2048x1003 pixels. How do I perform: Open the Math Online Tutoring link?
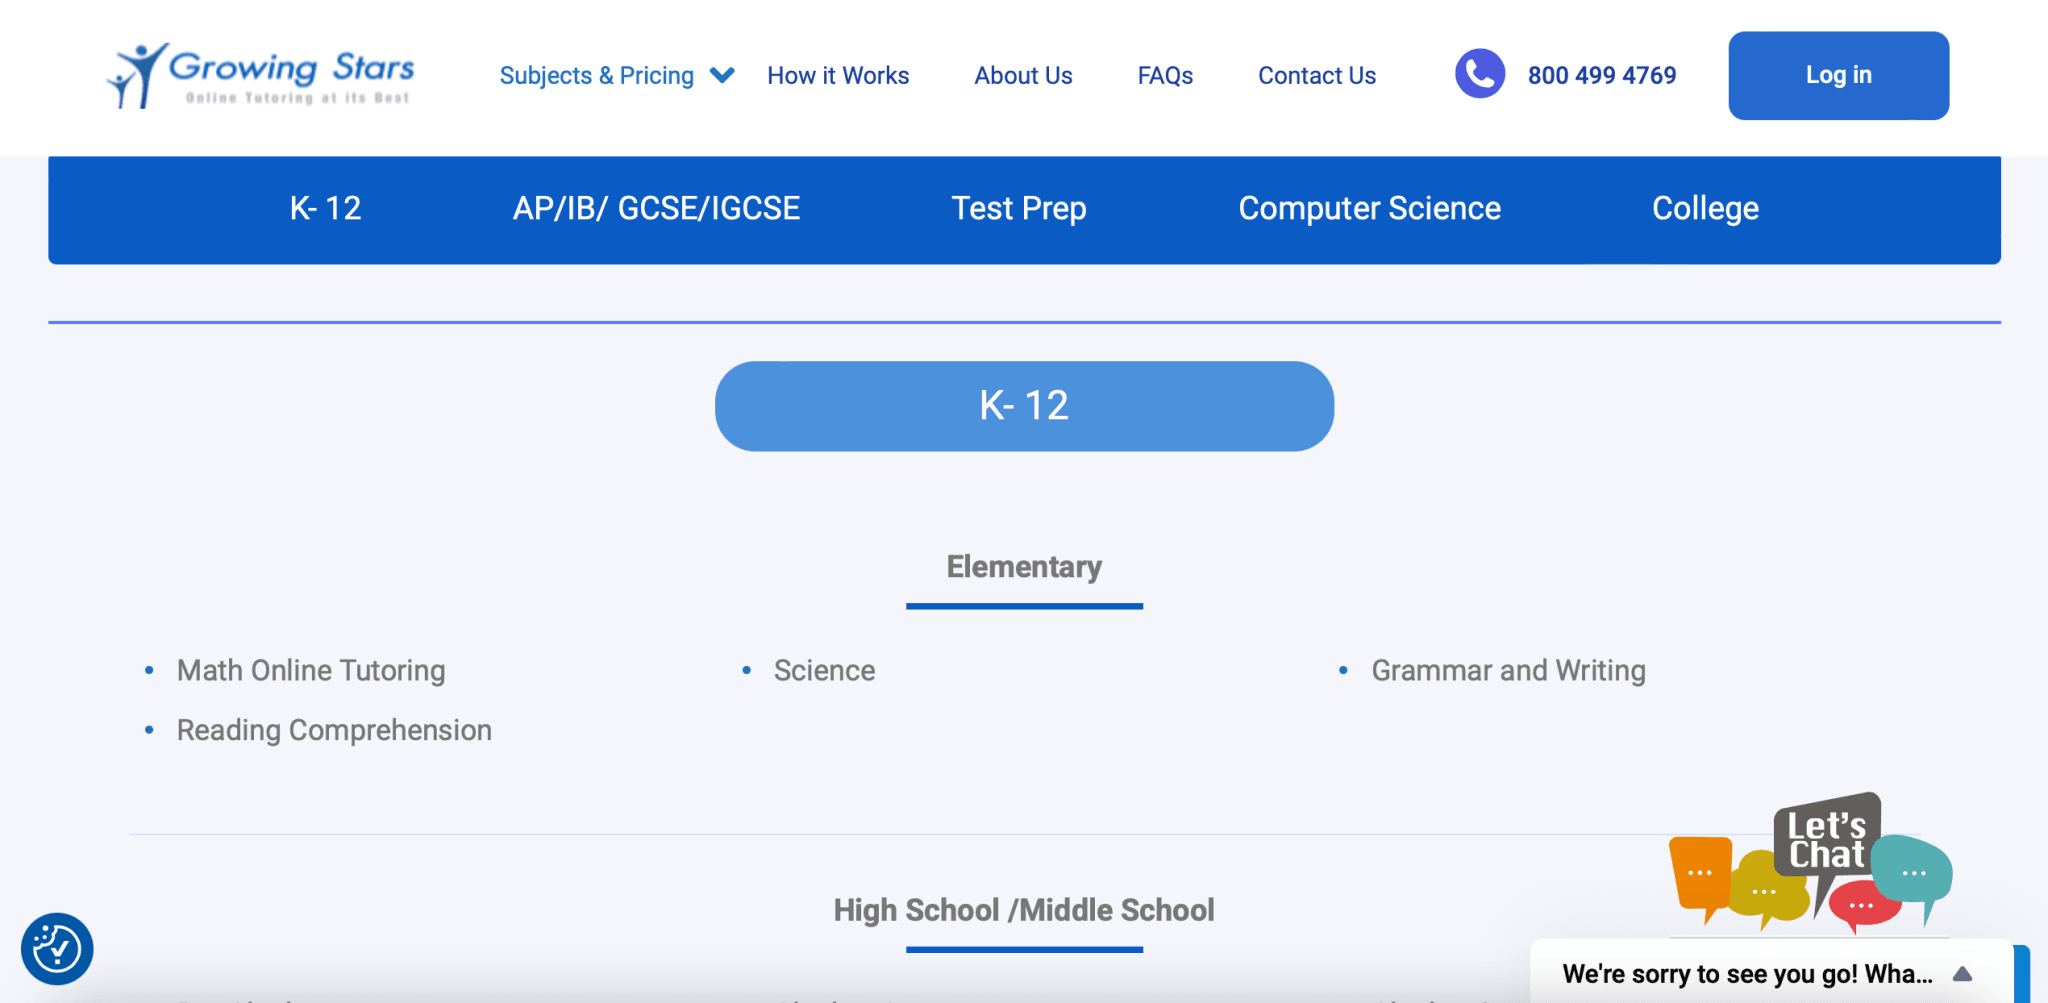click(311, 670)
